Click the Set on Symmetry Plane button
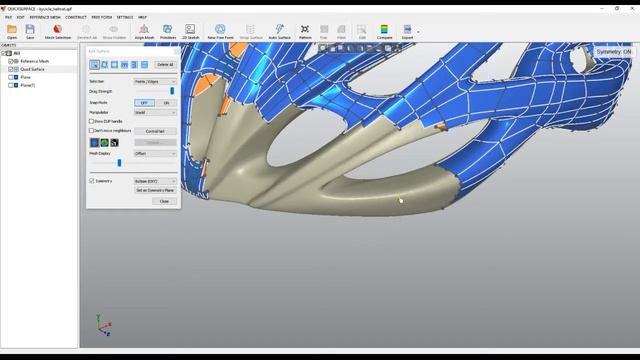The width and height of the screenshot is (640, 360). pos(155,190)
